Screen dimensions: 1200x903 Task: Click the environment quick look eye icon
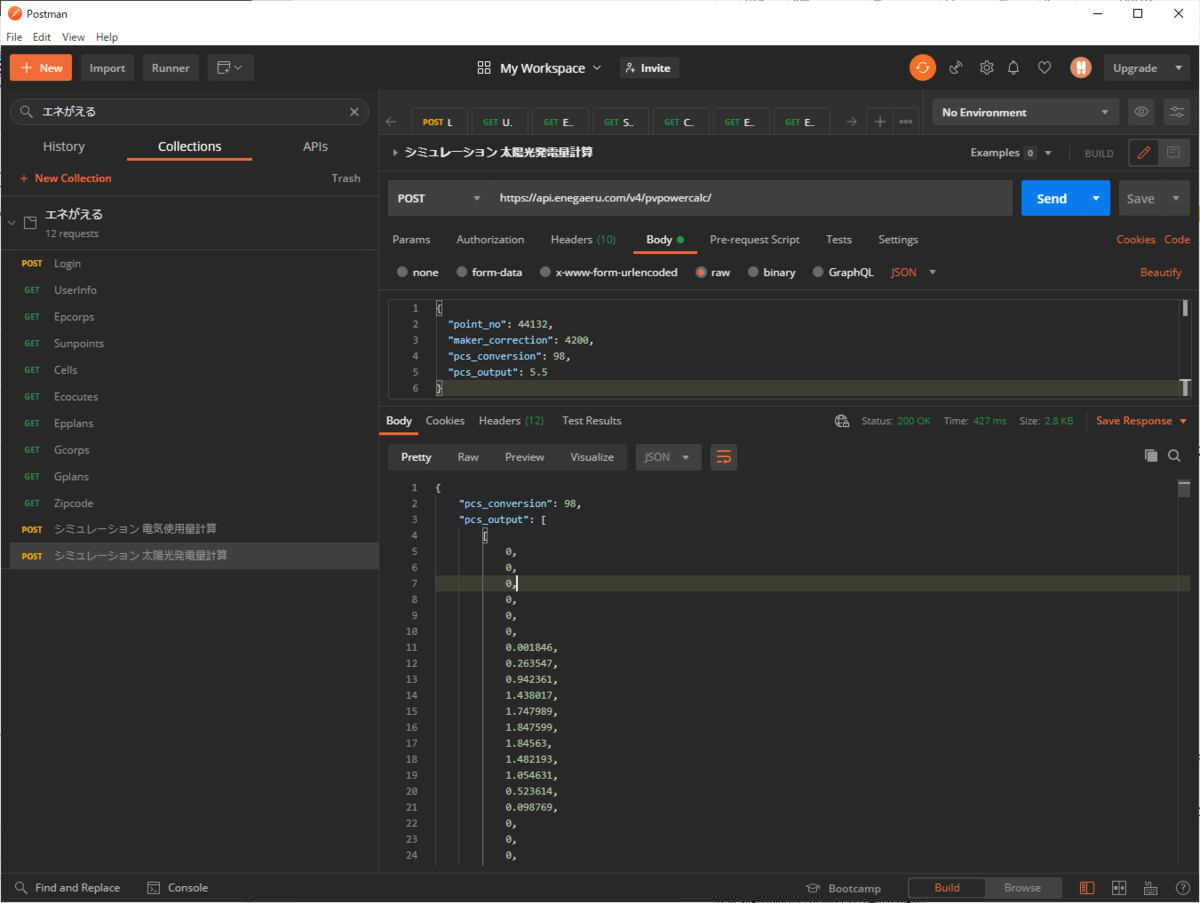(x=1141, y=112)
